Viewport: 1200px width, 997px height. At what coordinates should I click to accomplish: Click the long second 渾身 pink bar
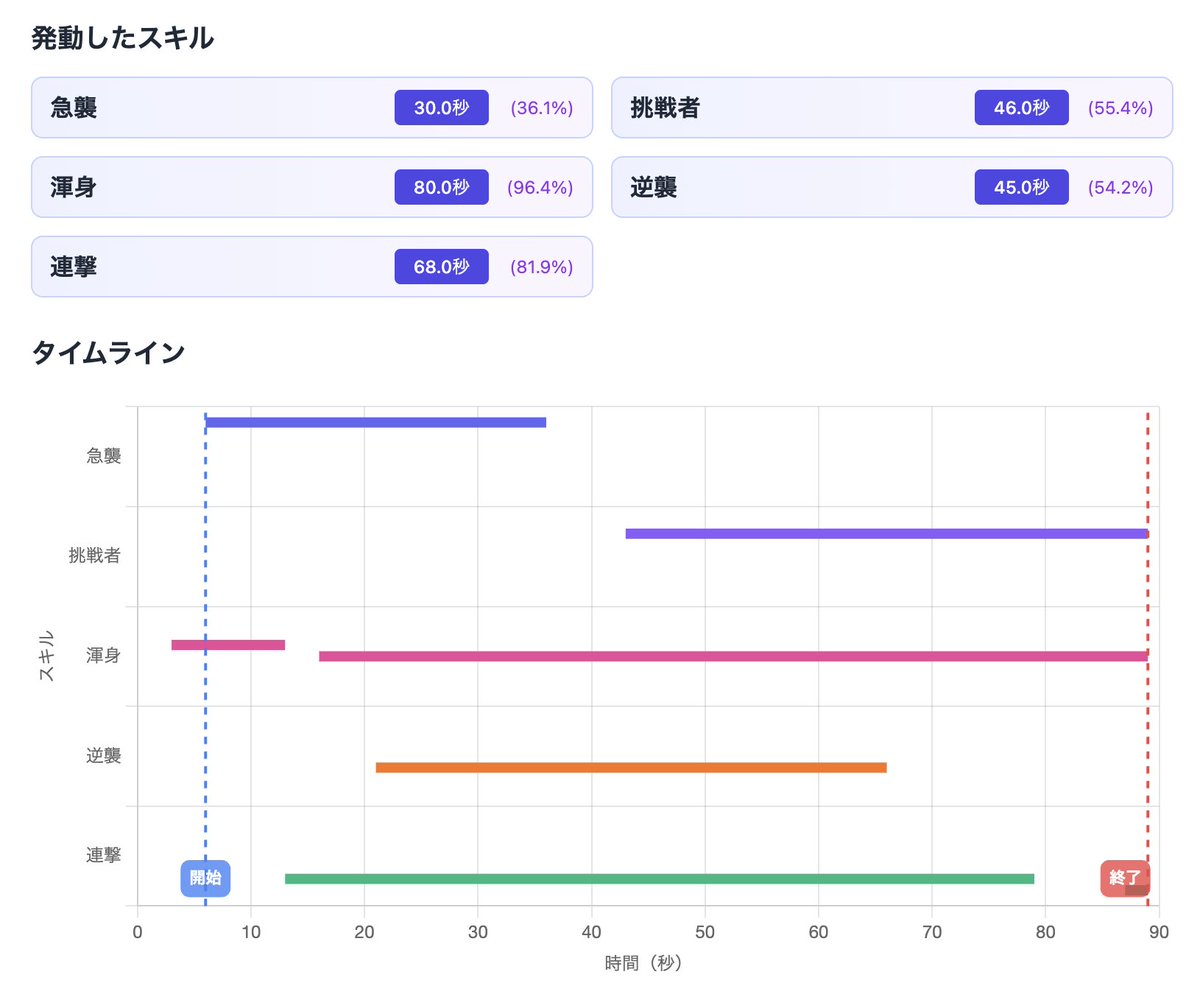coord(733,656)
